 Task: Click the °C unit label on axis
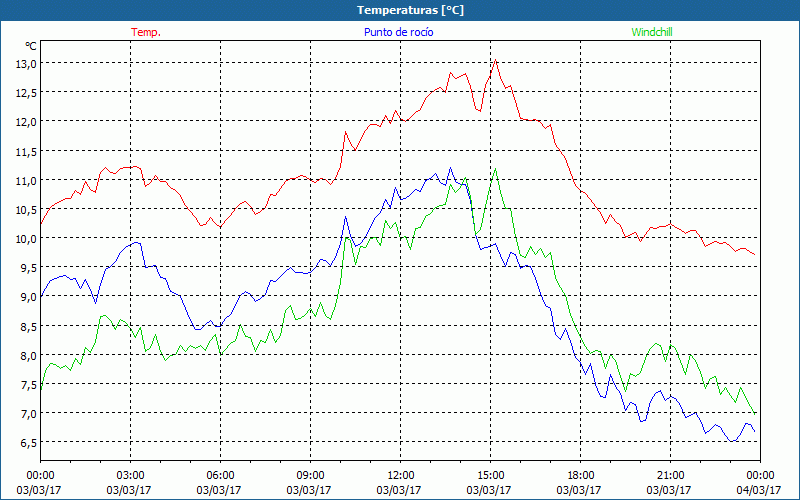31,46
